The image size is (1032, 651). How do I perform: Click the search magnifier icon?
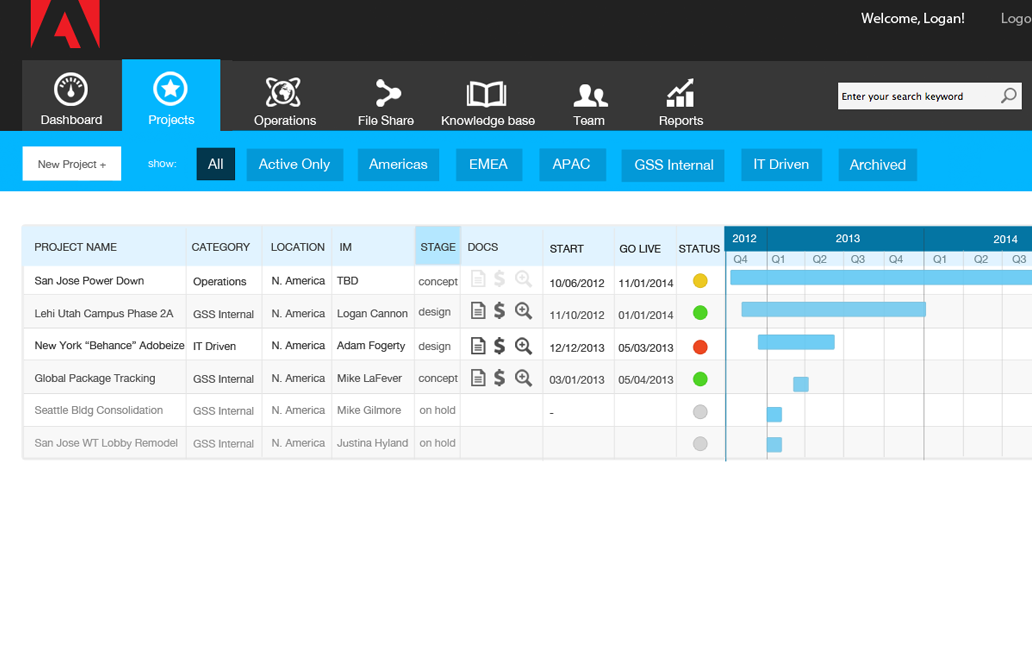tap(1009, 96)
